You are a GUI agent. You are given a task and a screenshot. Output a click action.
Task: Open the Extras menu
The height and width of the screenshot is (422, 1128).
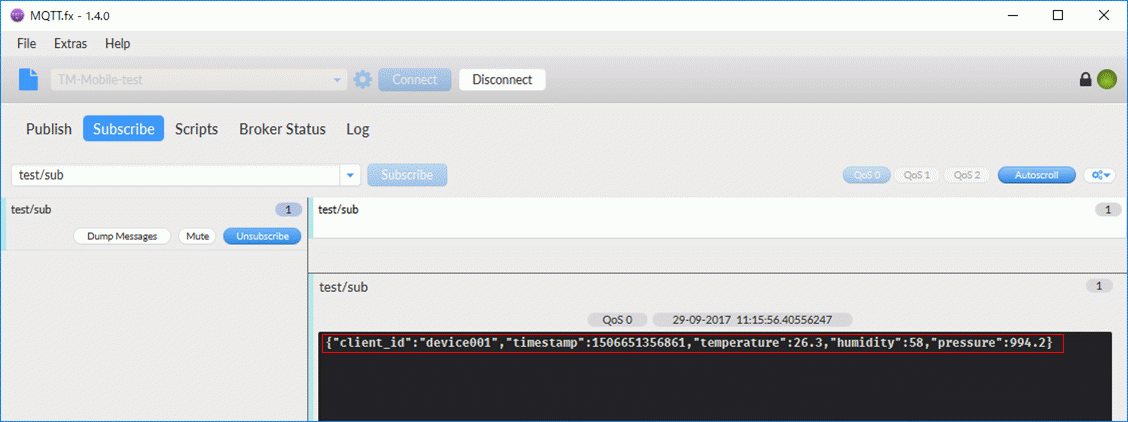70,44
